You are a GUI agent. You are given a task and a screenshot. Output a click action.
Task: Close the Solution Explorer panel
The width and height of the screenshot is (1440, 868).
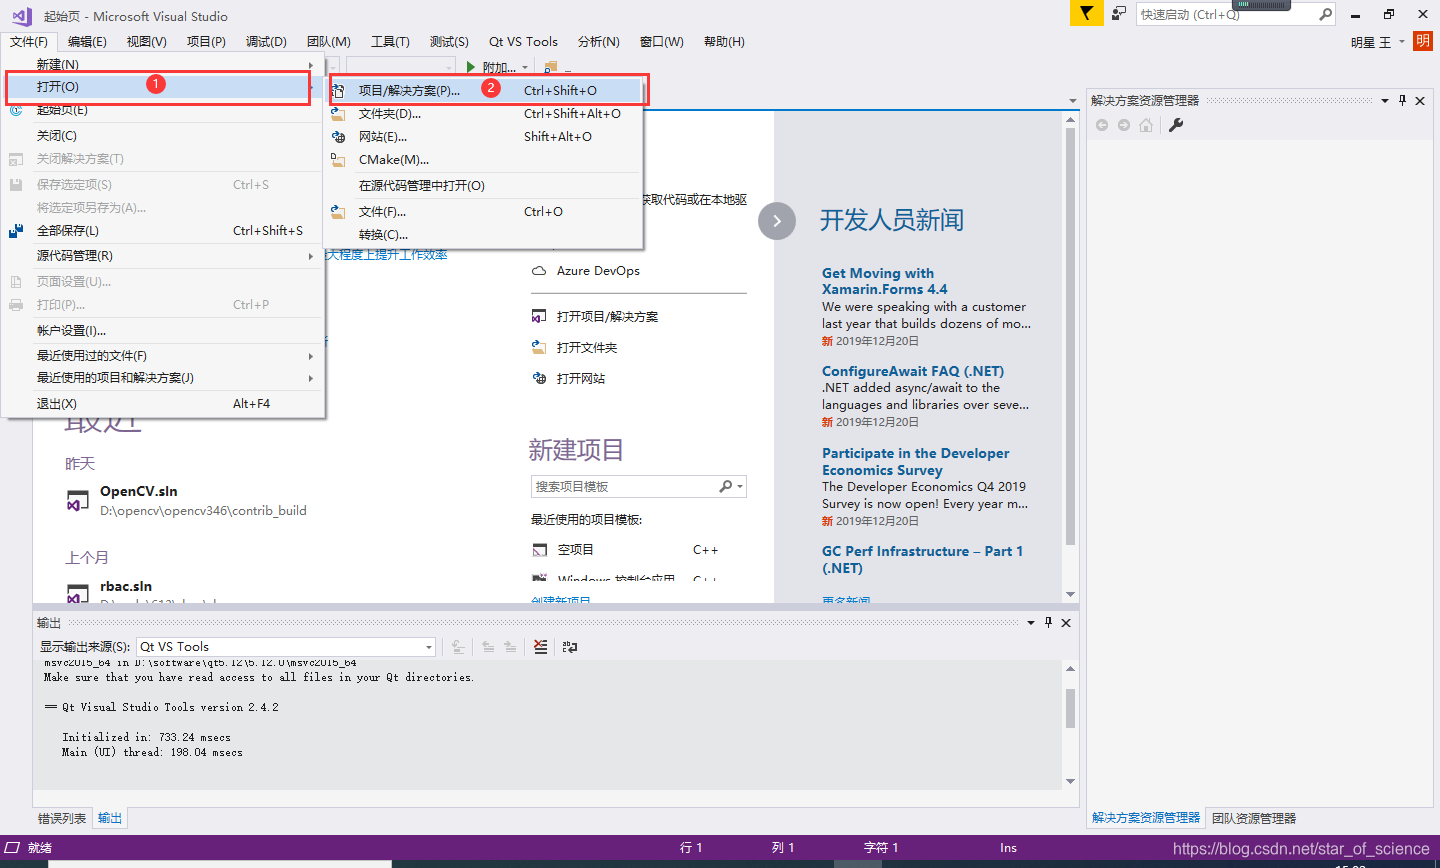point(1420,100)
